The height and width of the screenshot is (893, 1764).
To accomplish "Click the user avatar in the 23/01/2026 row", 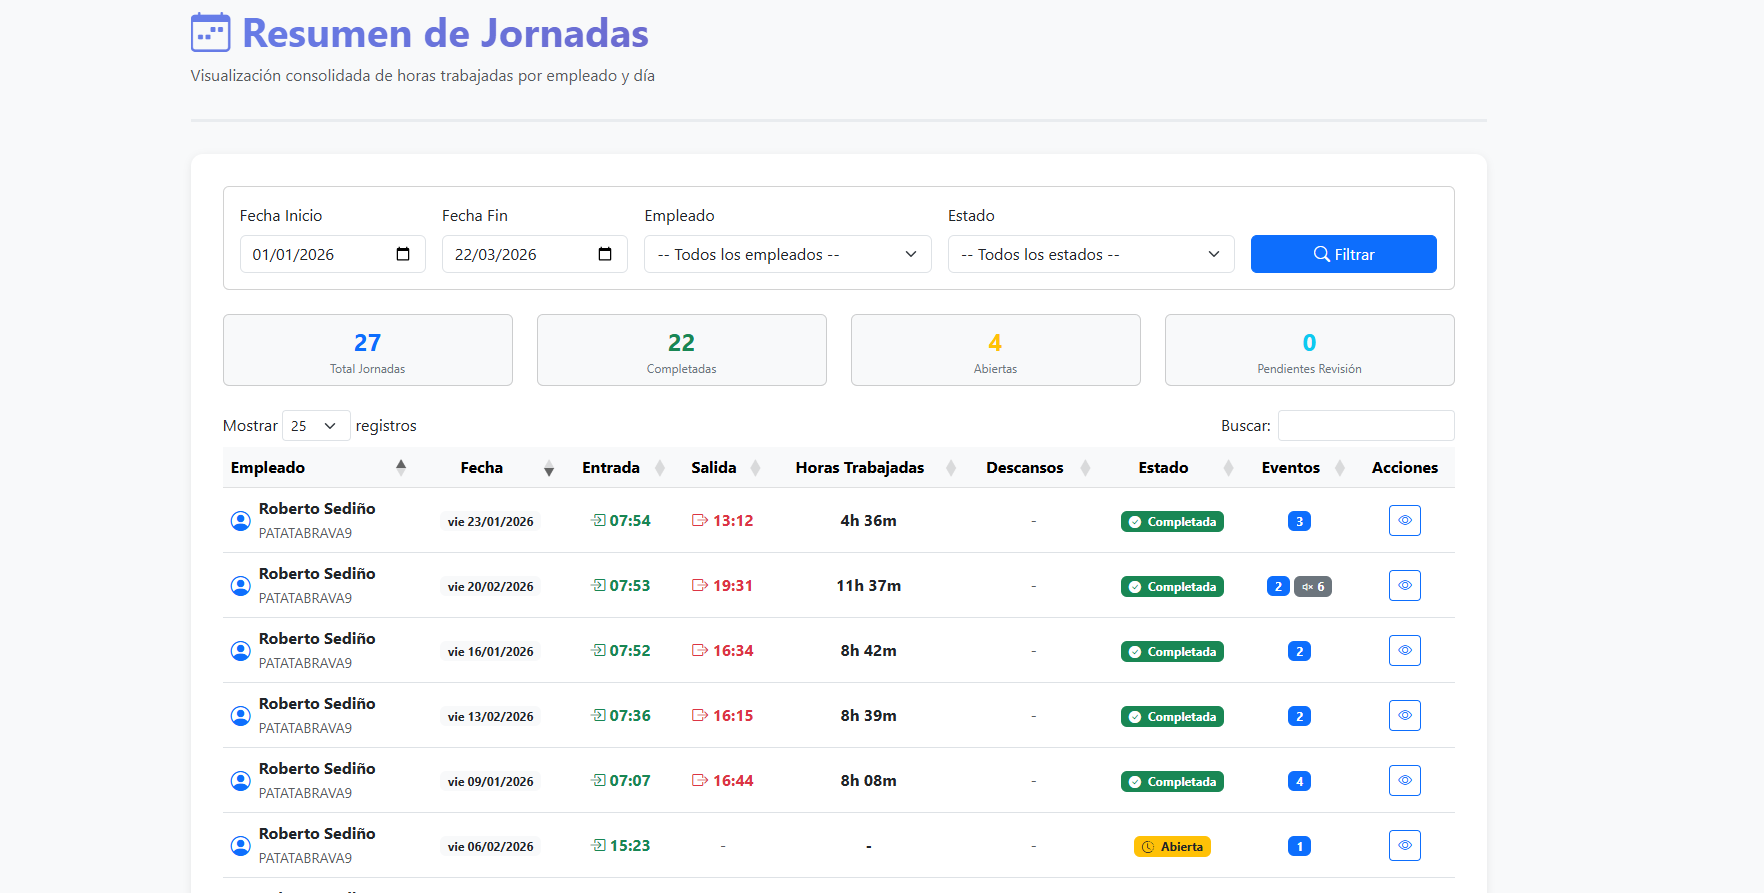I will pos(241,521).
